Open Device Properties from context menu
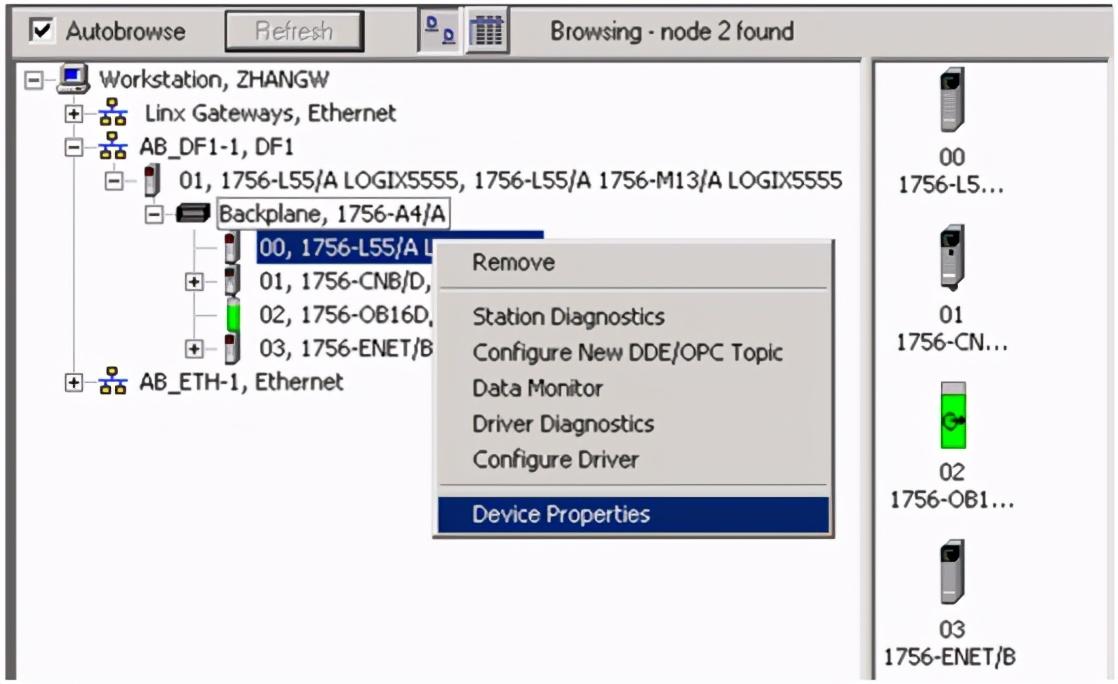Viewport: 1118px width, 684px height. [633, 515]
